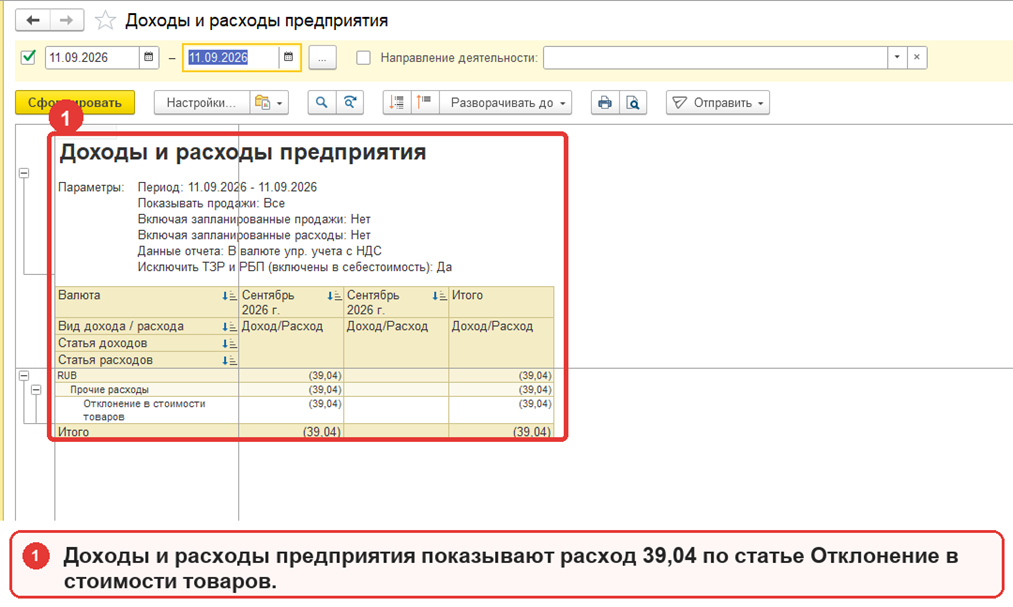Open calendar picker for the start date
This screenshot has width=1013, height=607.
(149, 57)
